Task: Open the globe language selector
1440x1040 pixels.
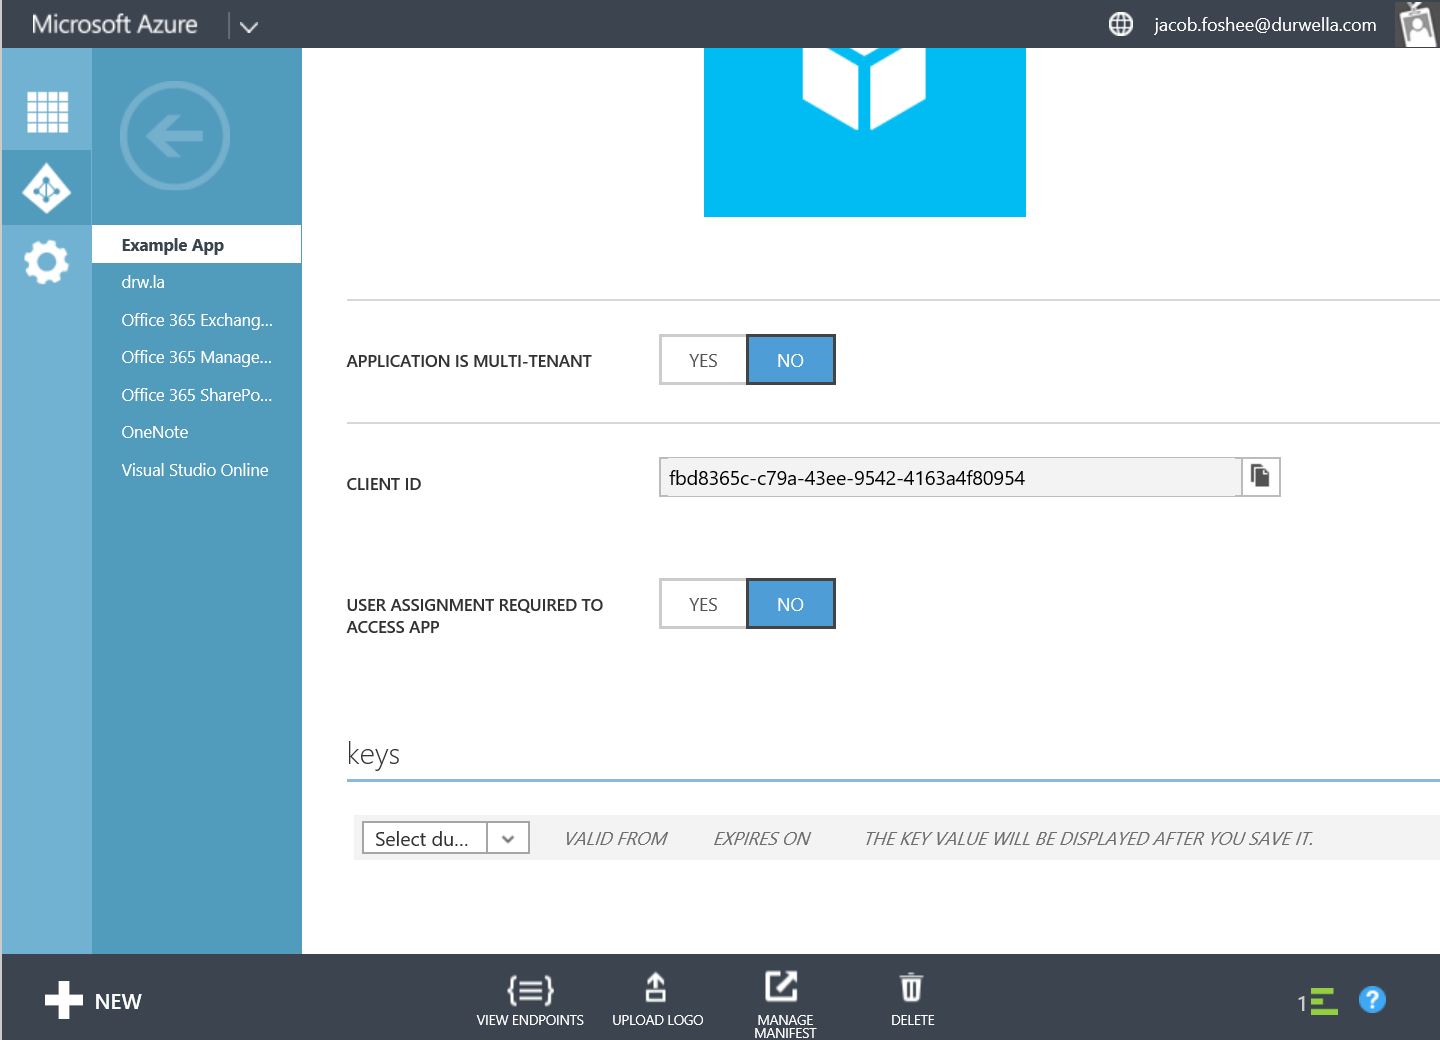Action: point(1121,24)
